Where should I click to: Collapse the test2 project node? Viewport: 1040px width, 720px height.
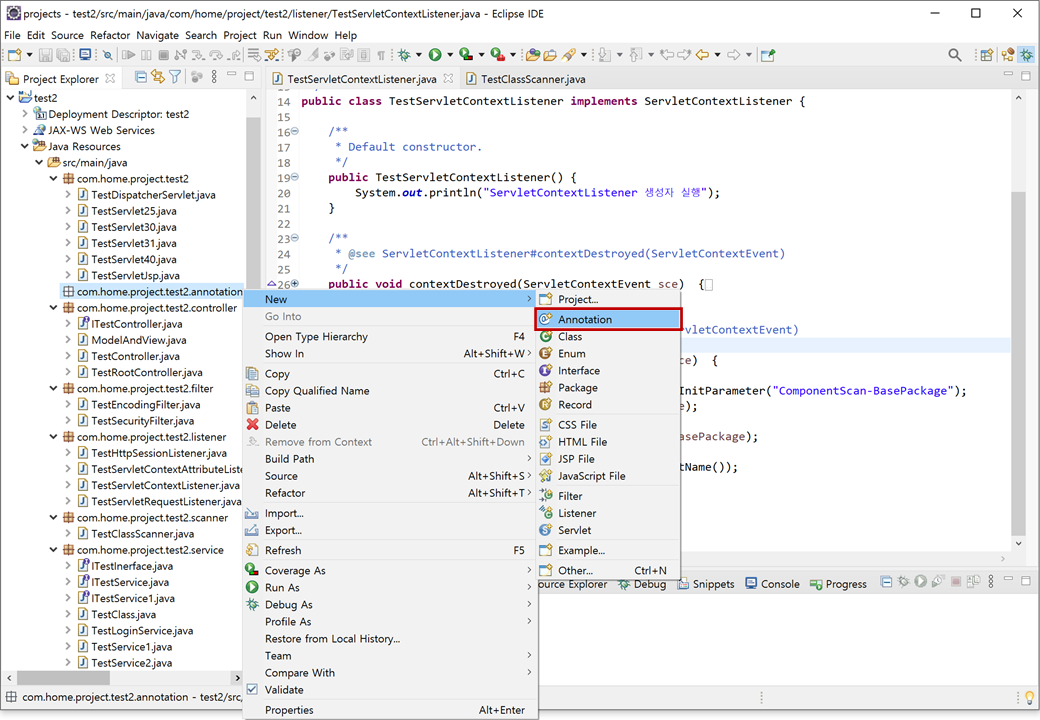(x=10, y=97)
